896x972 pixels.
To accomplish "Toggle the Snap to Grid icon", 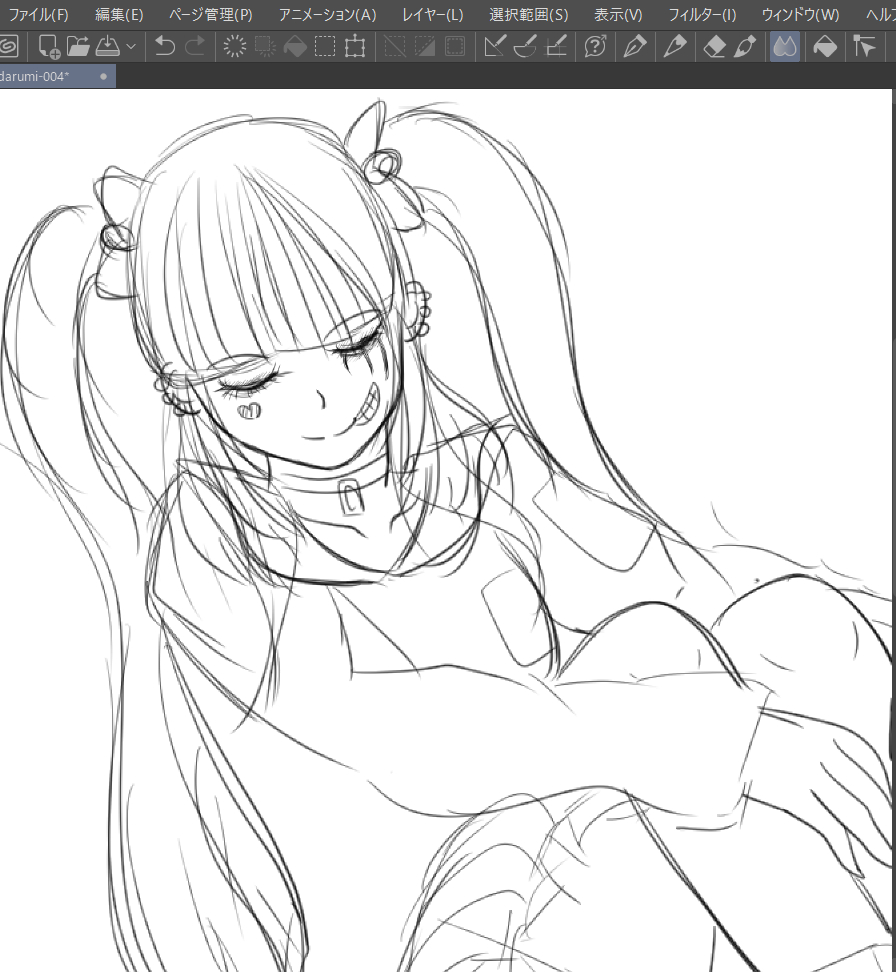I will coord(556,46).
